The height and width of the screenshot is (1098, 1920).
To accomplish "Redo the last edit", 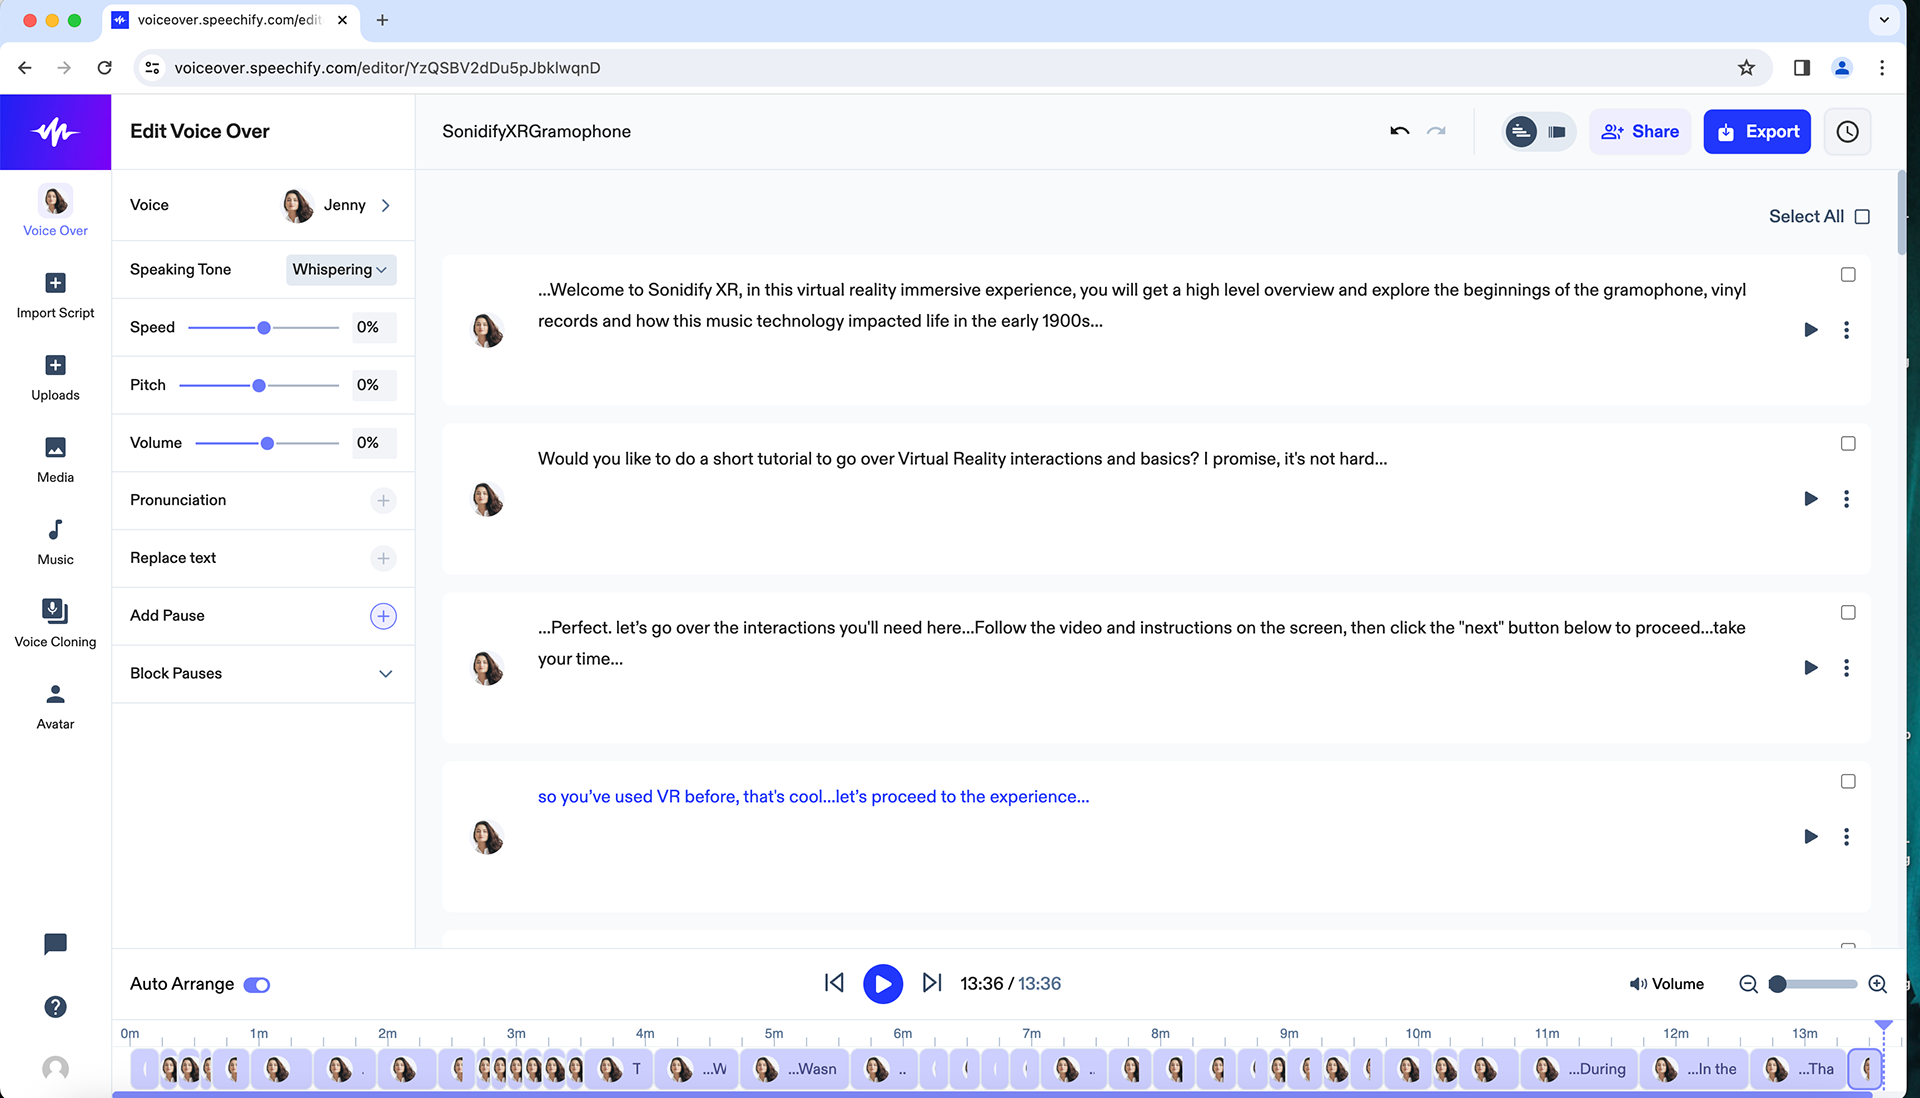I will [1436, 131].
